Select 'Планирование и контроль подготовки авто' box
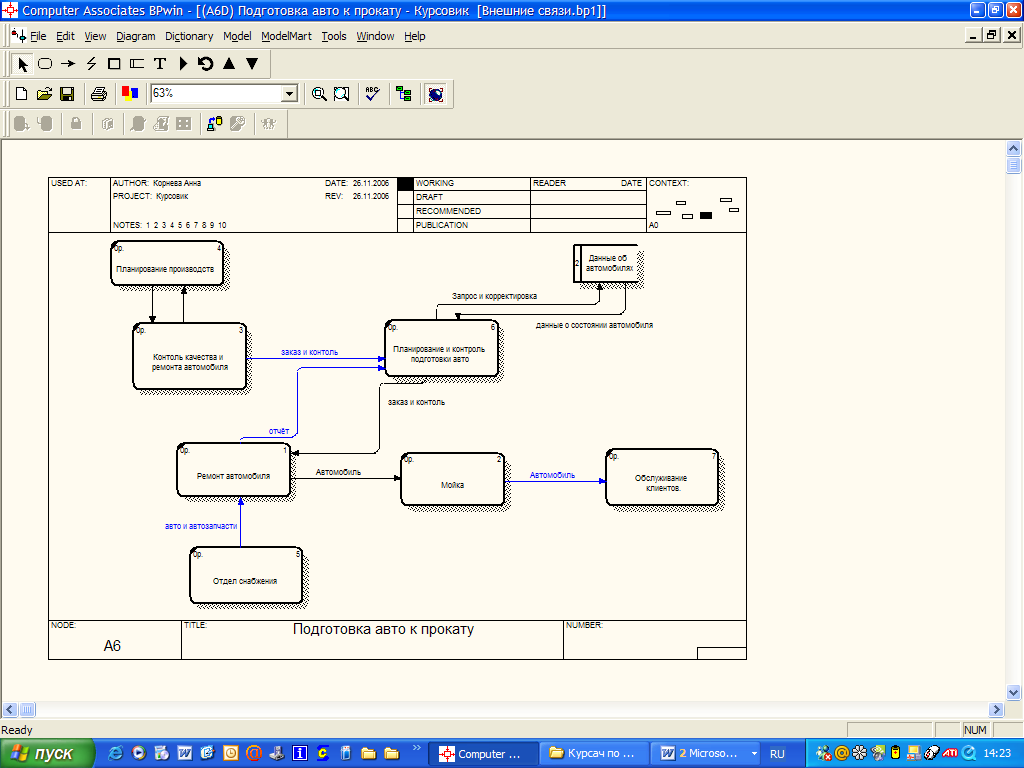 pos(441,348)
